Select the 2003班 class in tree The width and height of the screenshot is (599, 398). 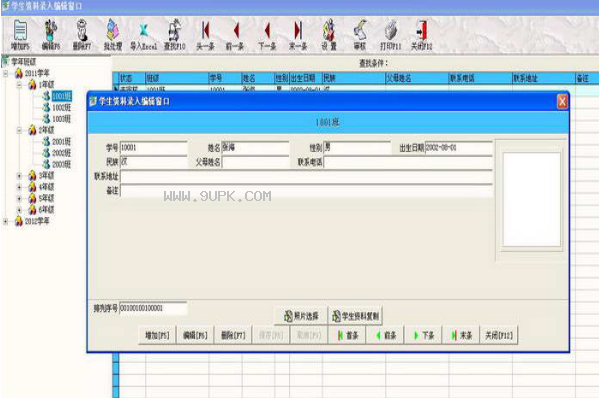click(62, 164)
